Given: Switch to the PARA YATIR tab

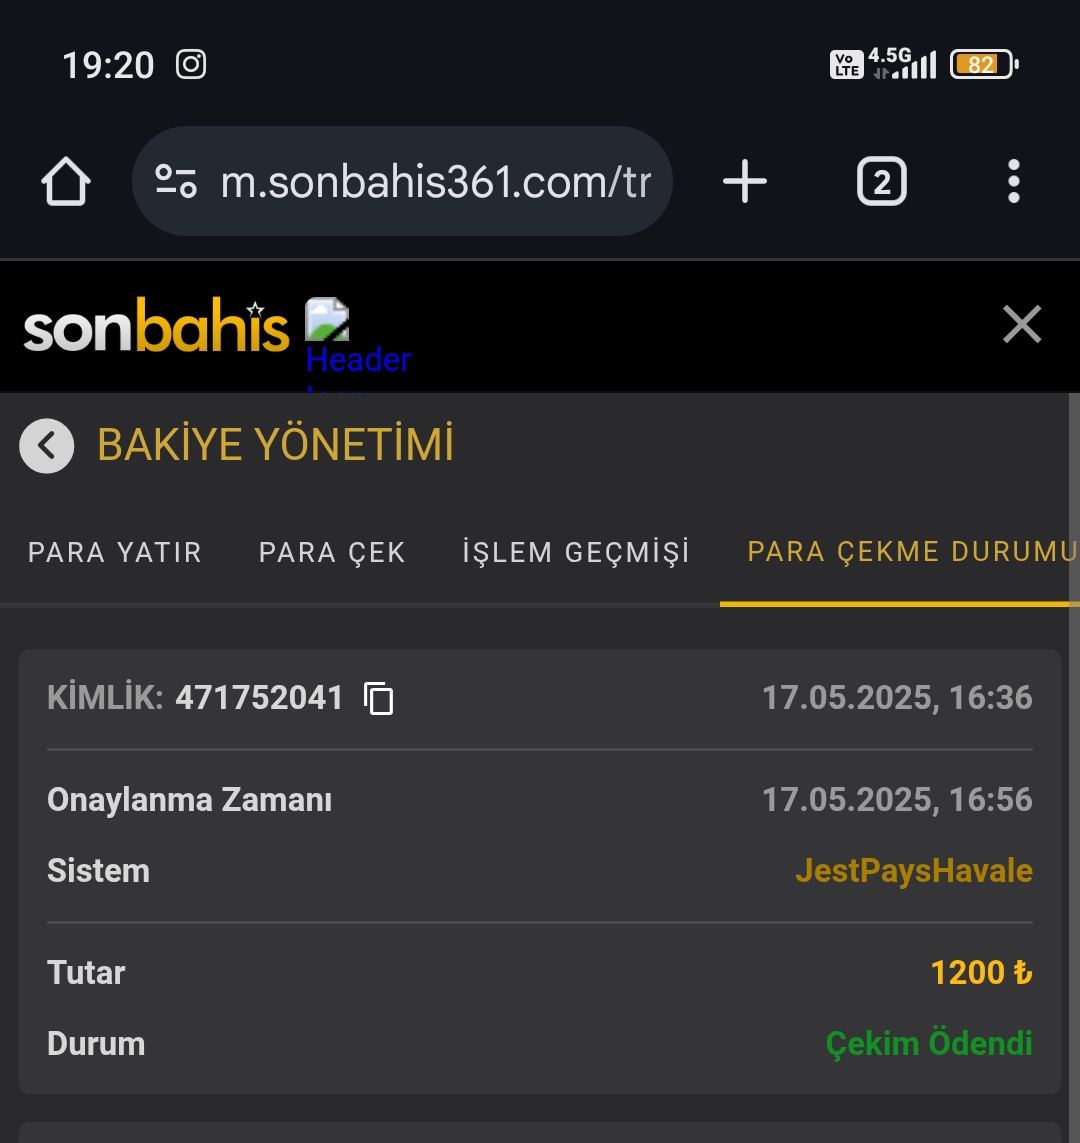Looking at the screenshot, I should pos(114,553).
